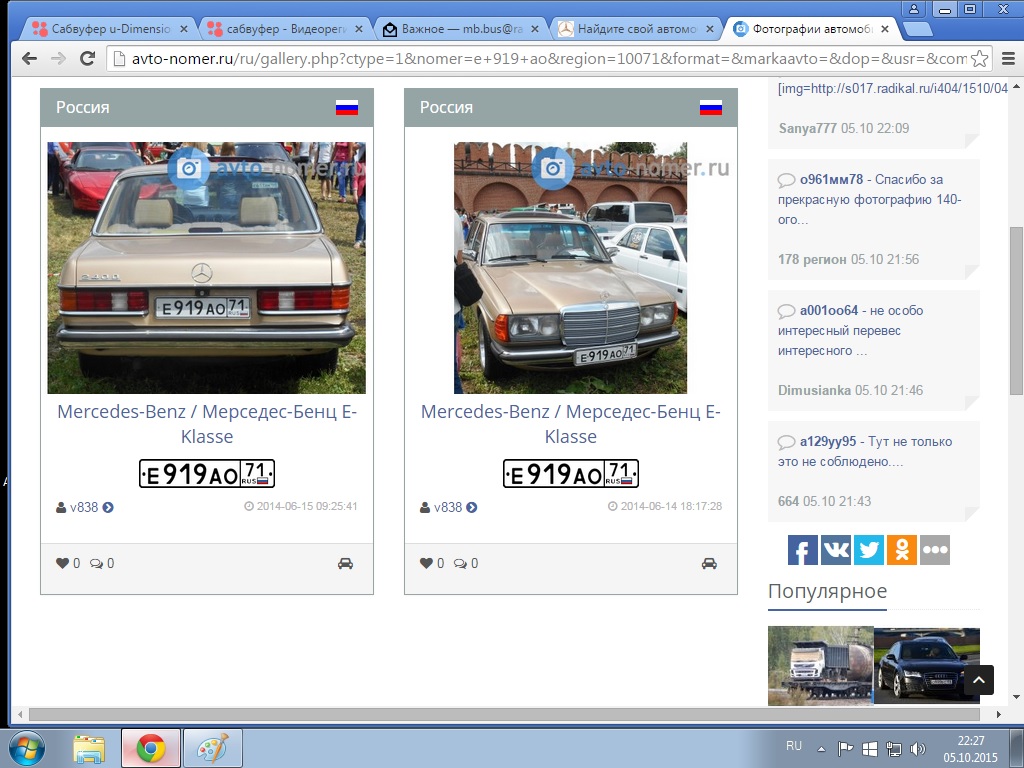Open v838 user arrow on left card

(x=108, y=507)
